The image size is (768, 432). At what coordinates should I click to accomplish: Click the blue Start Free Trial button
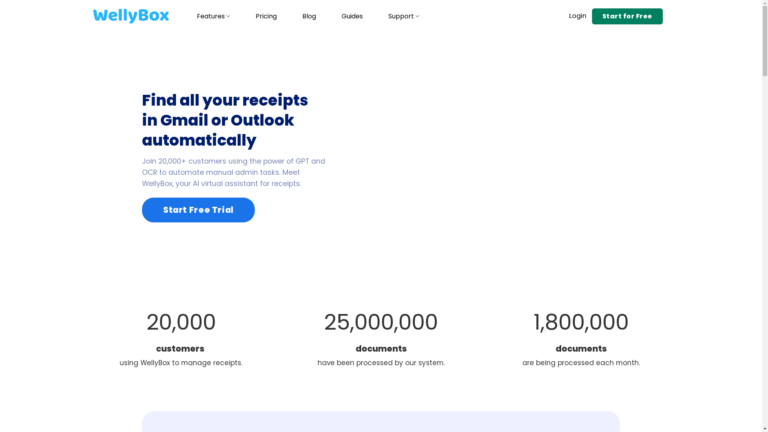[x=198, y=210]
